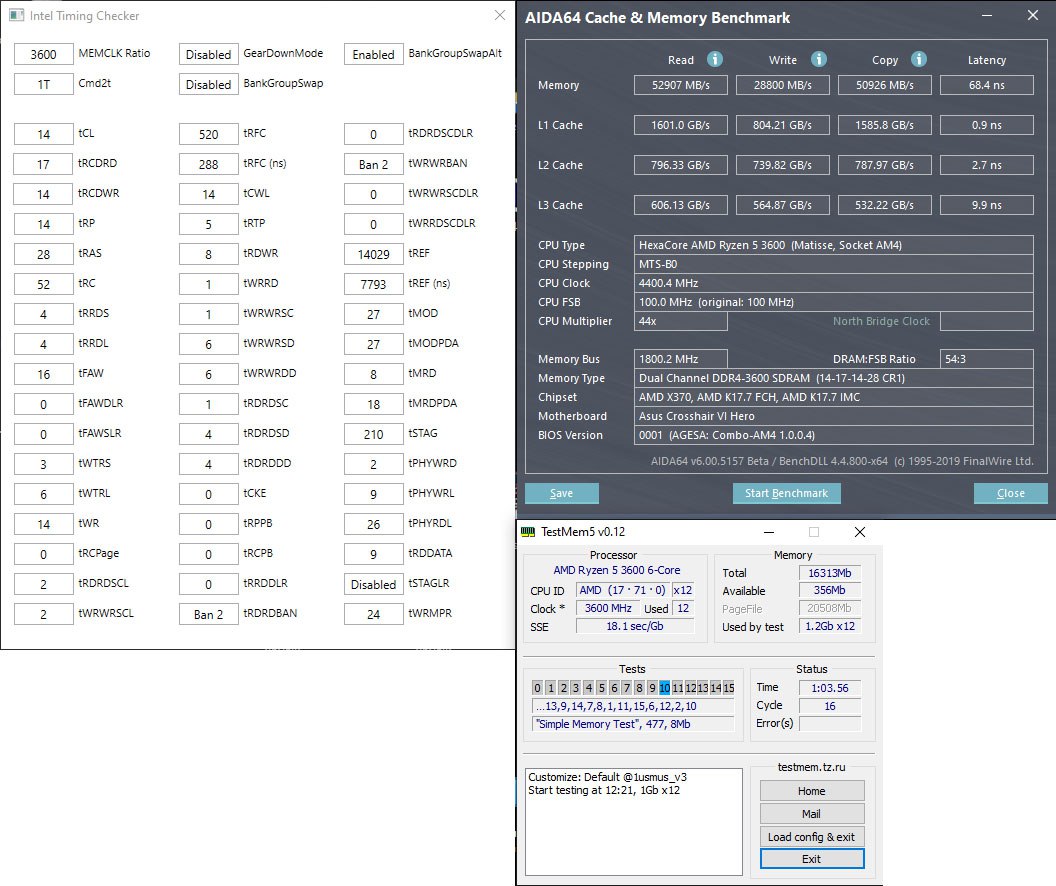Click TestMem5 Total memory 16313Mb
The width and height of the screenshot is (1056, 886).
(830, 573)
